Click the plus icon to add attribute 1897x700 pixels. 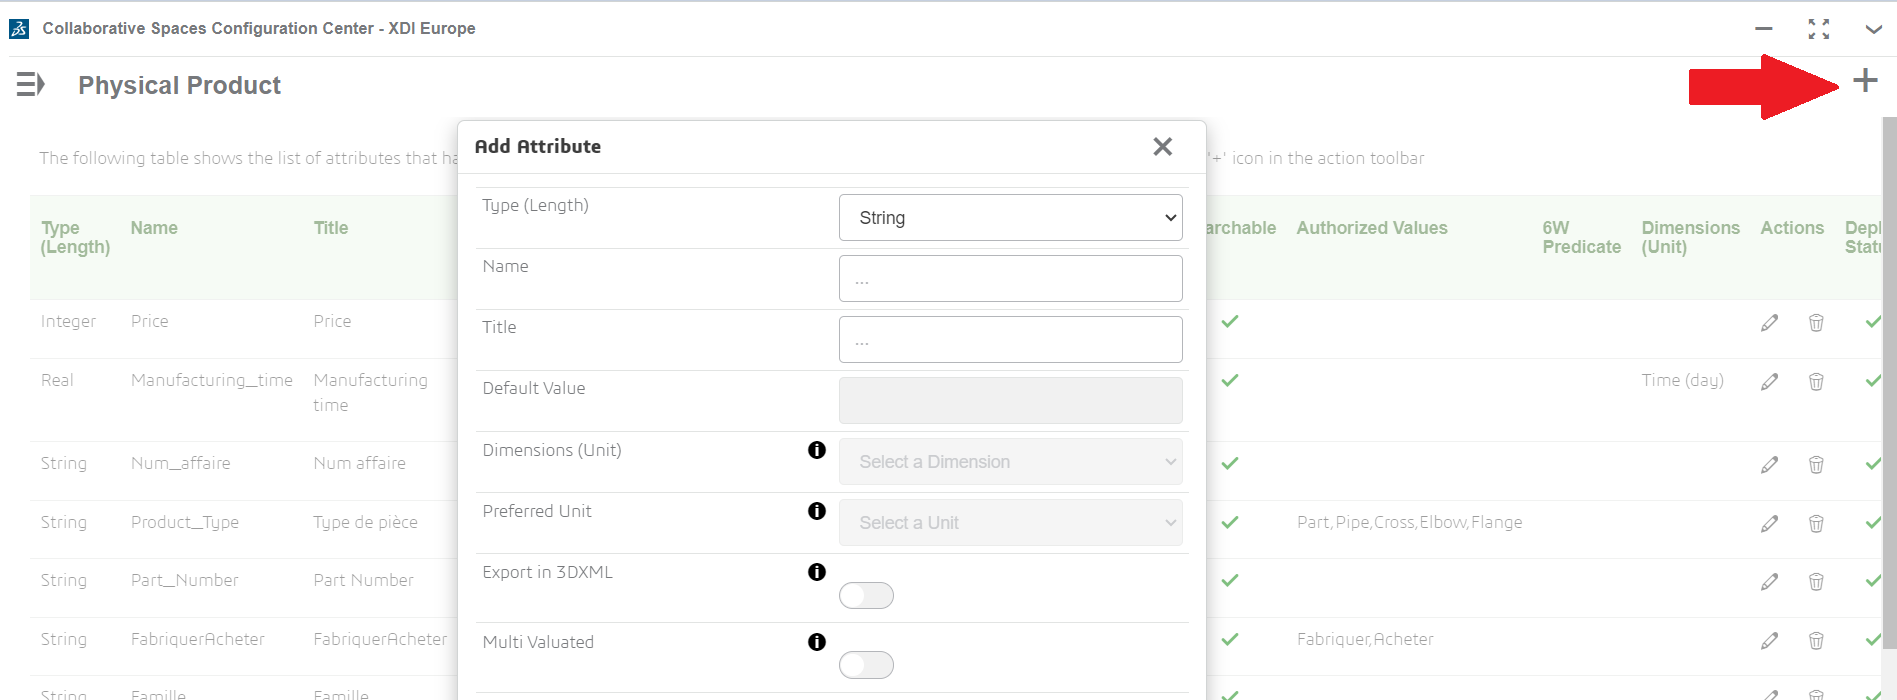[x=1865, y=81]
